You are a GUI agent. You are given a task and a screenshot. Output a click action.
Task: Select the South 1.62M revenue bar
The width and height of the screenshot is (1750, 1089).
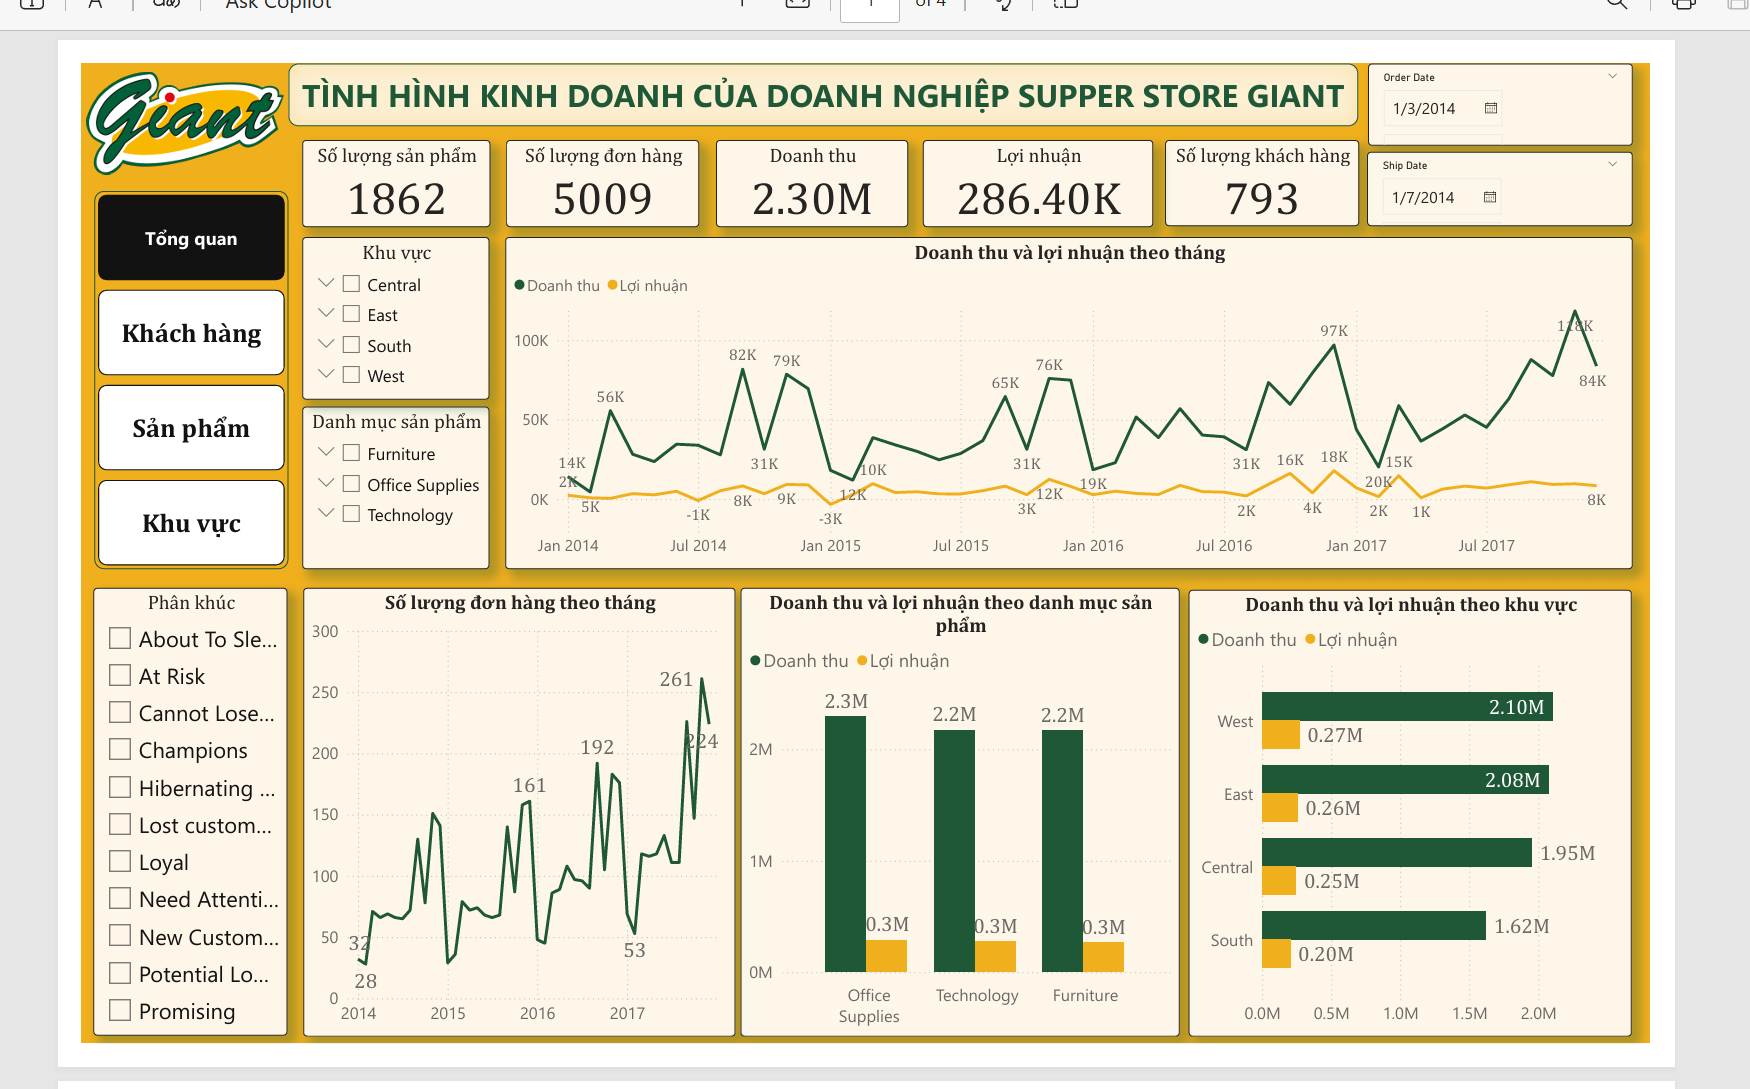pos(1374,925)
